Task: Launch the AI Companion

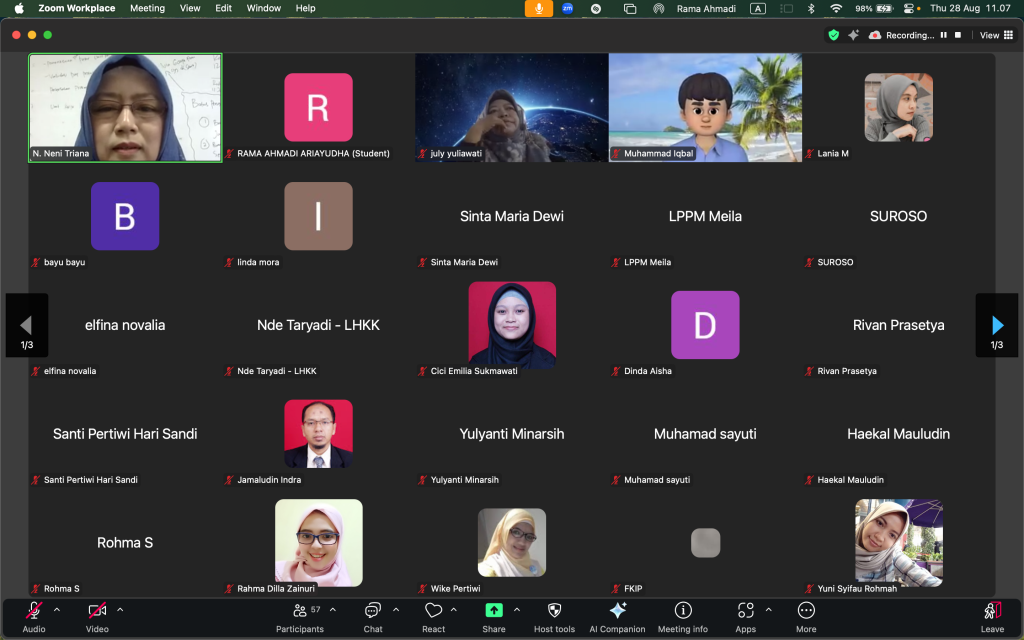Action: [617, 616]
